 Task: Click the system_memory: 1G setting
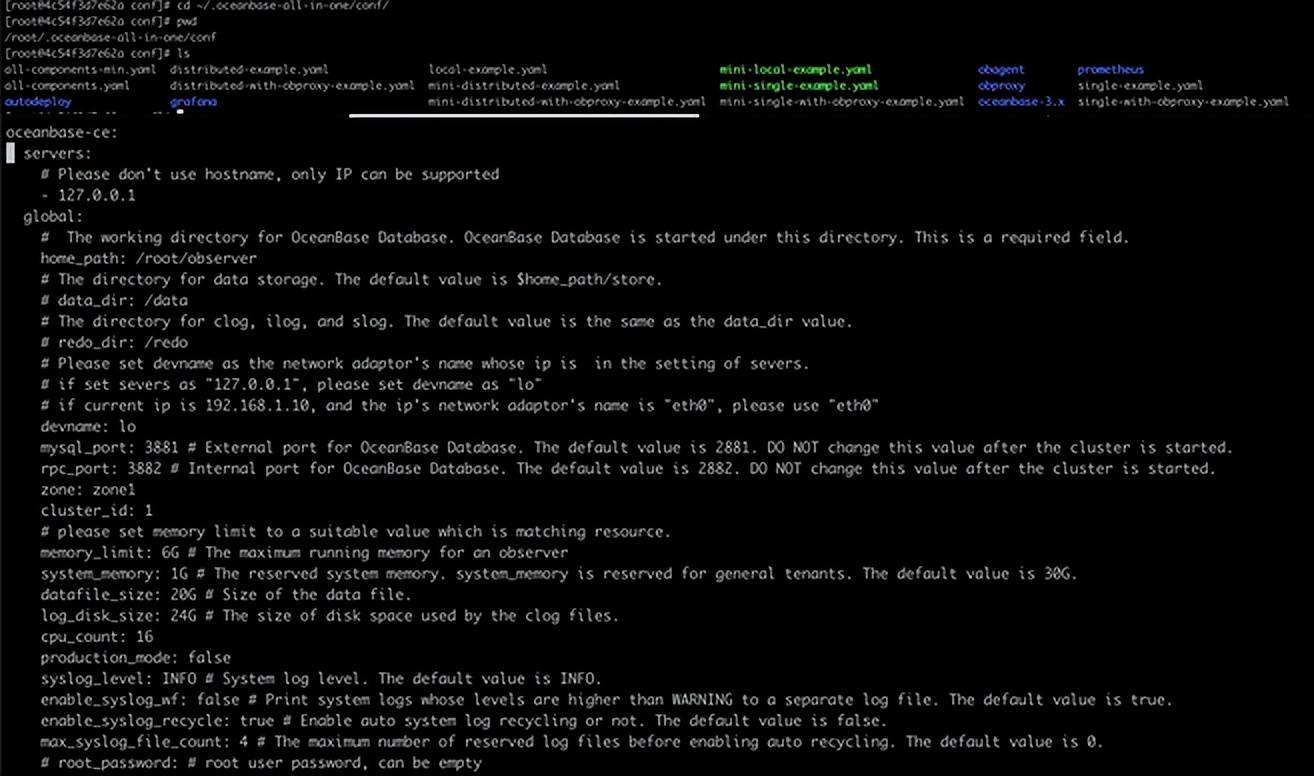[x=114, y=573]
